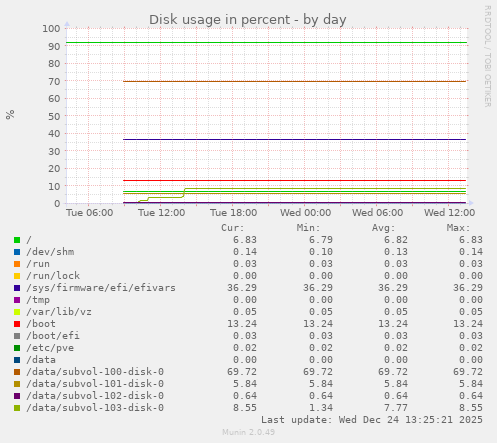Click the Min value 0.10 for /dev/shm
The width and height of the screenshot is (497, 443).
(321, 252)
